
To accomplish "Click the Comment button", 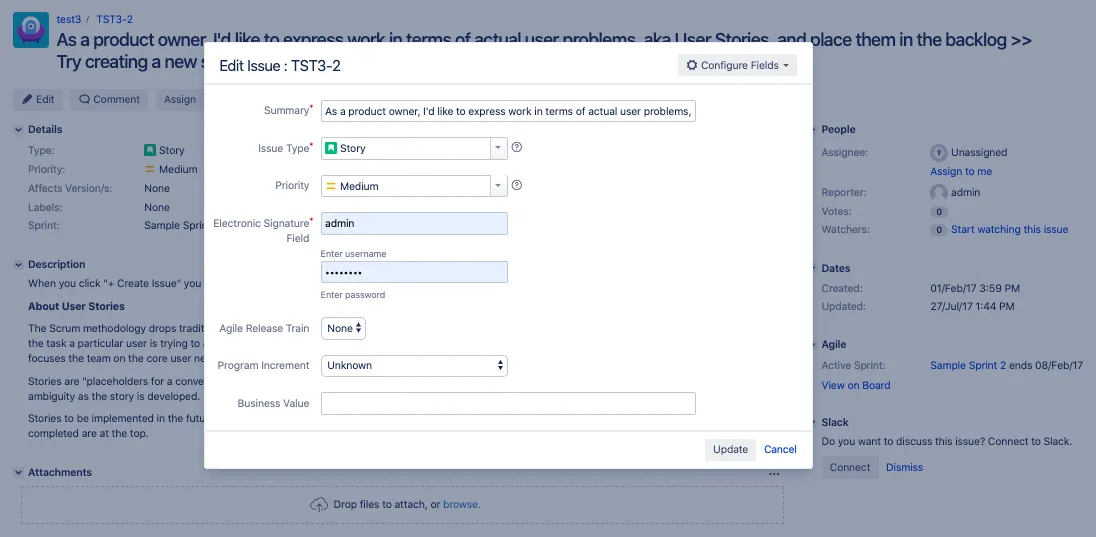I will 109,99.
